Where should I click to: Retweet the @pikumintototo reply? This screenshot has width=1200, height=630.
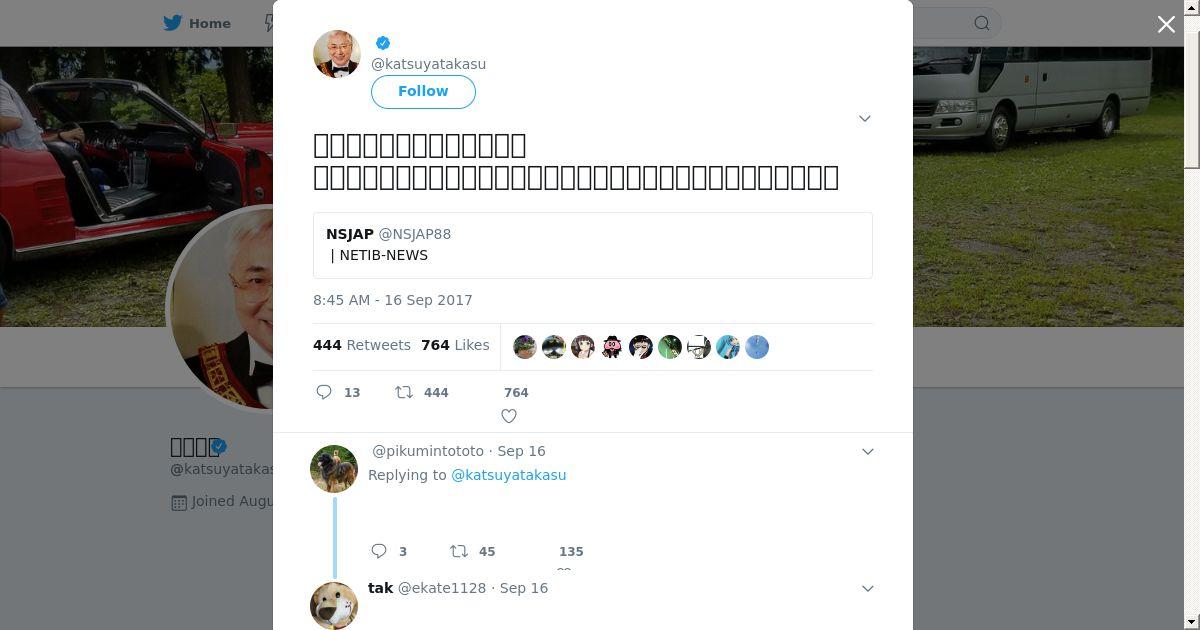(x=458, y=551)
